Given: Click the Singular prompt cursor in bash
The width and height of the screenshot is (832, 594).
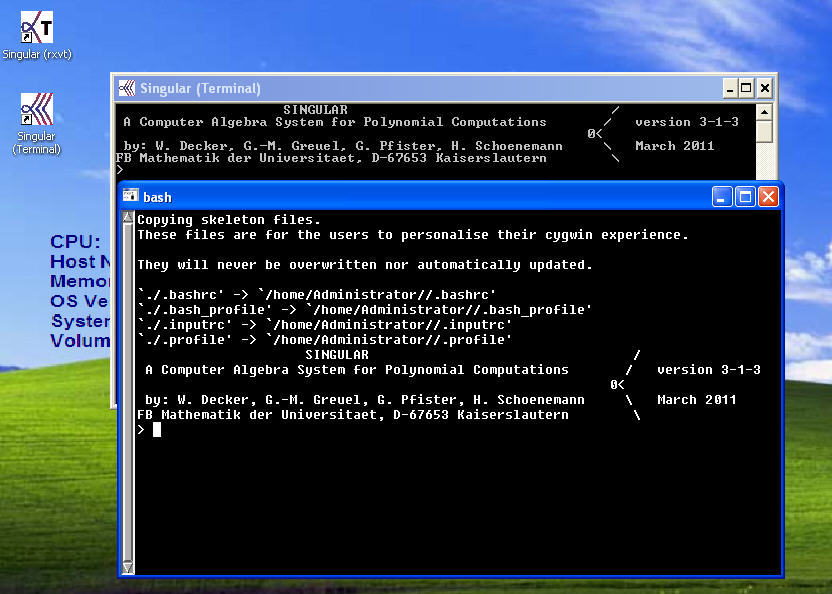Looking at the screenshot, I should tap(157, 429).
